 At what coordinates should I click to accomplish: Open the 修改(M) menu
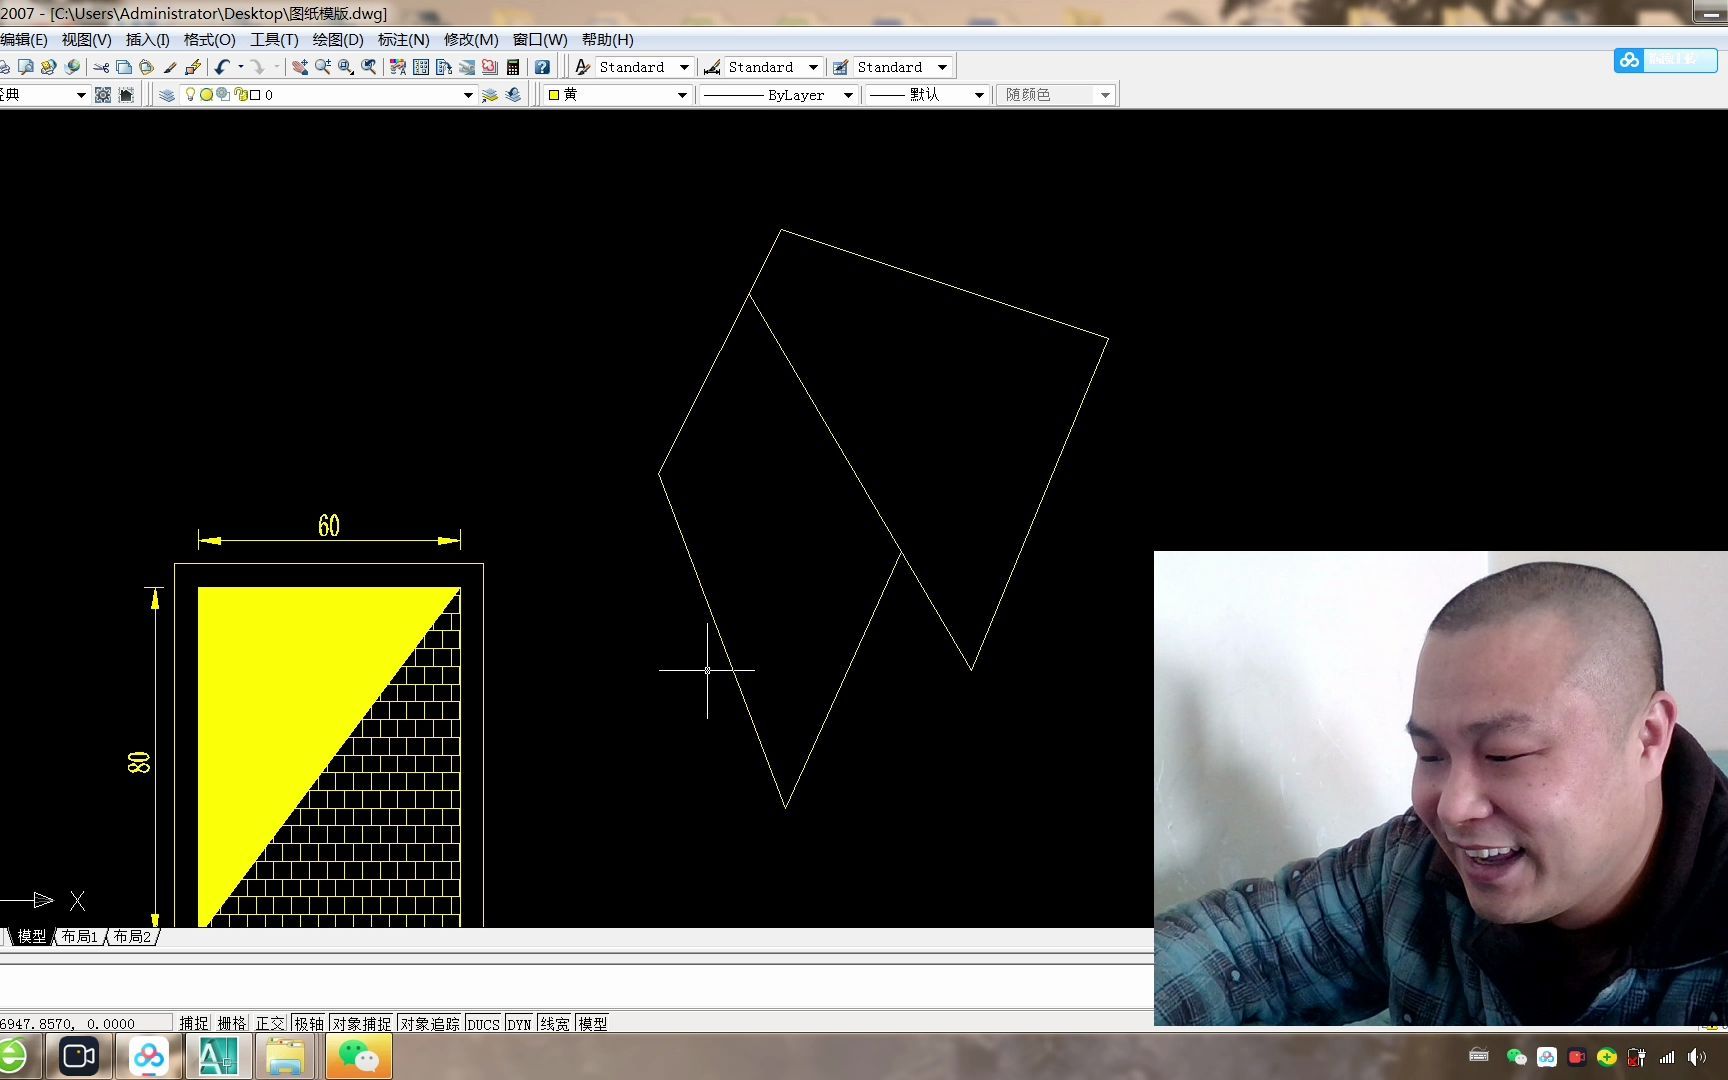tap(471, 40)
